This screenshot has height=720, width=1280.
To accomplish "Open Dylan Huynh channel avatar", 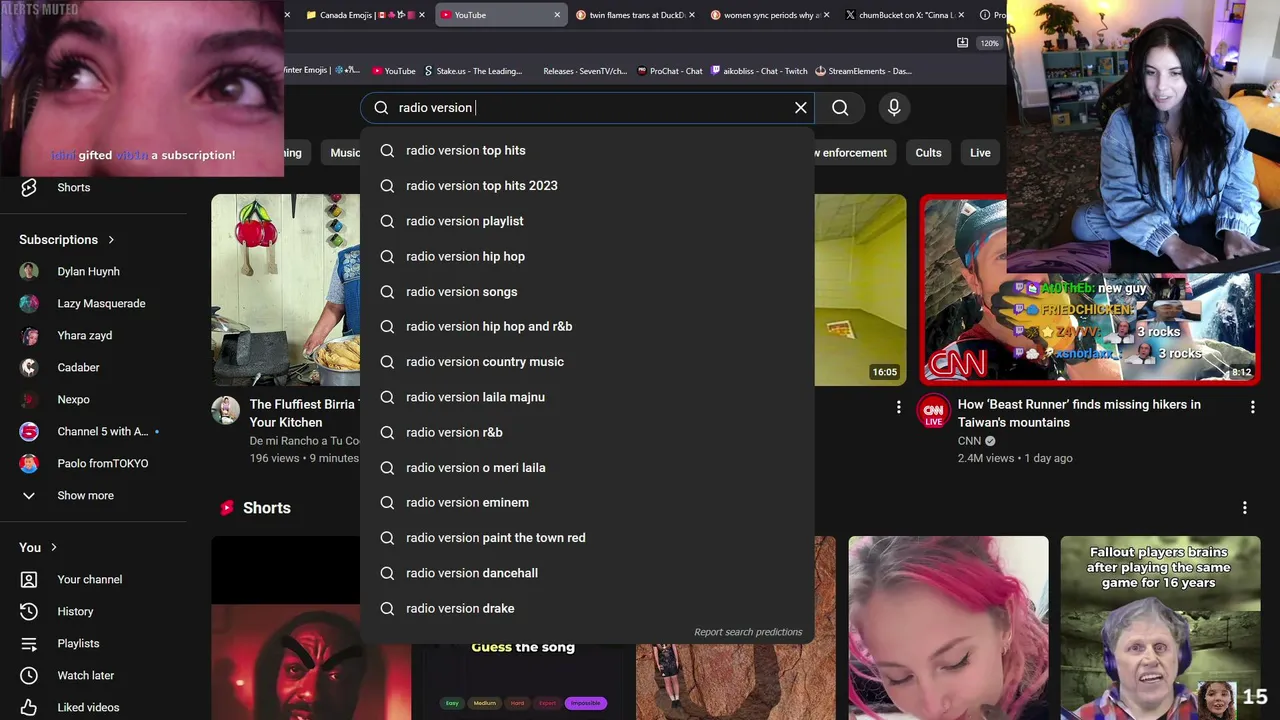I will coord(29,272).
